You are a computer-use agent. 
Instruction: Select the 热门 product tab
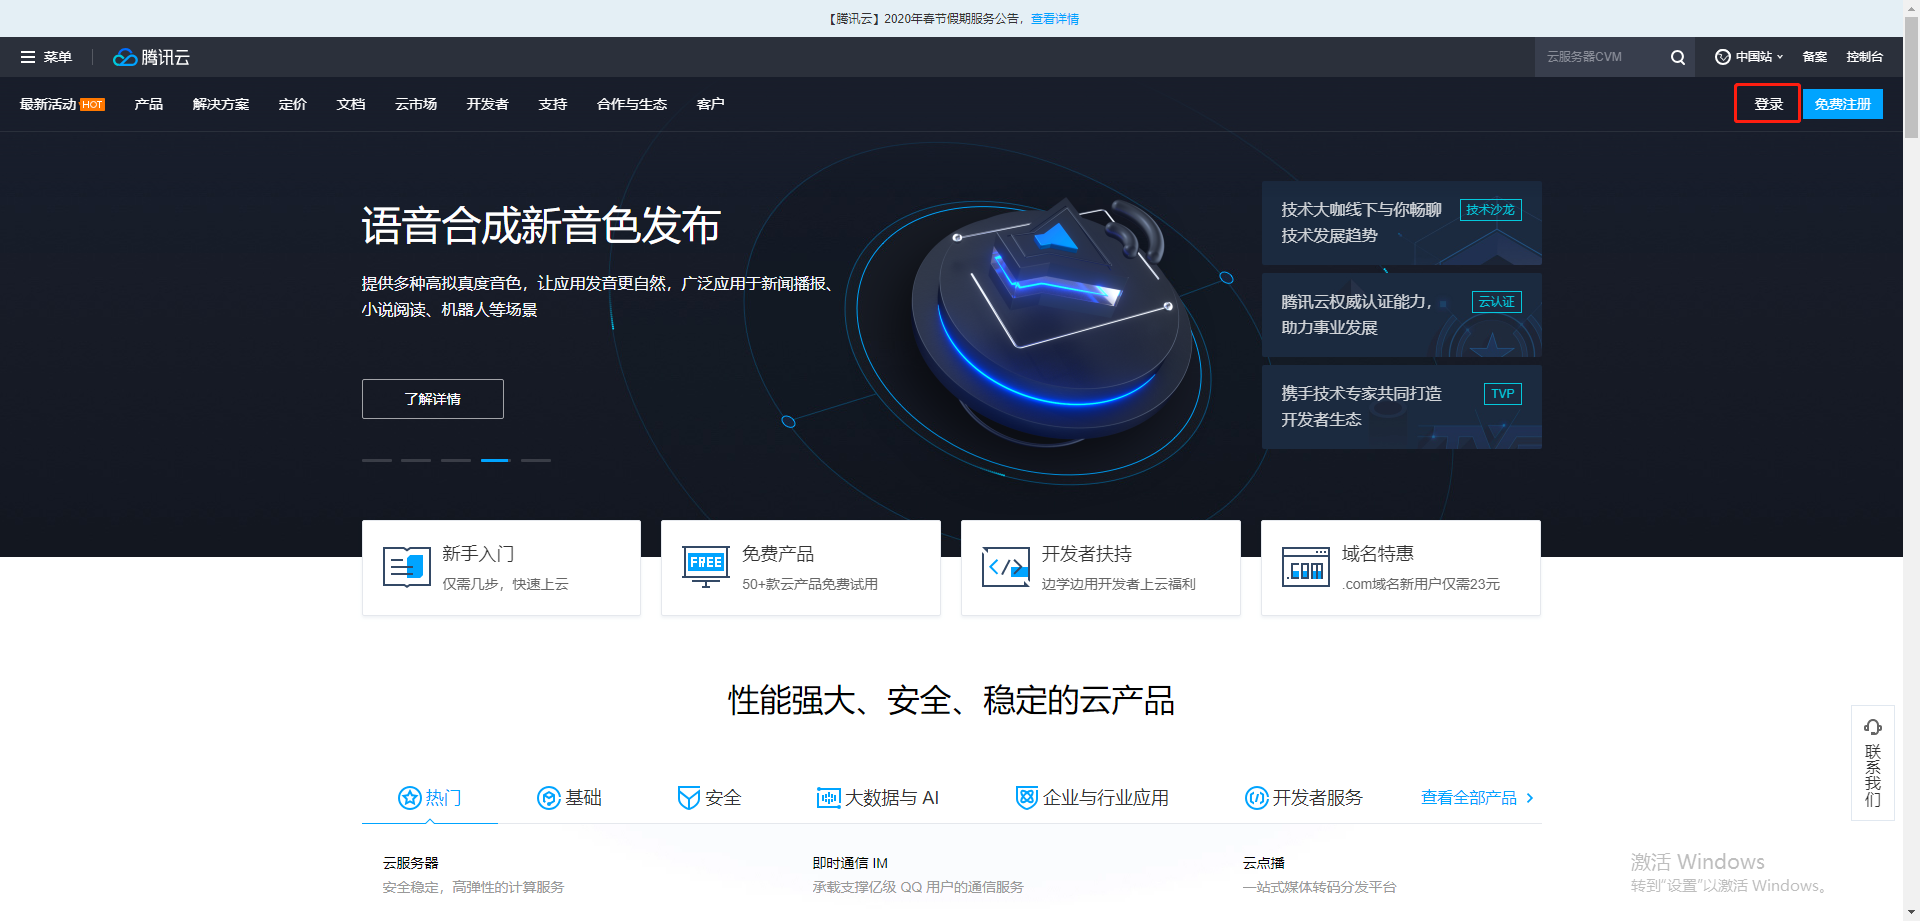tap(430, 797)
